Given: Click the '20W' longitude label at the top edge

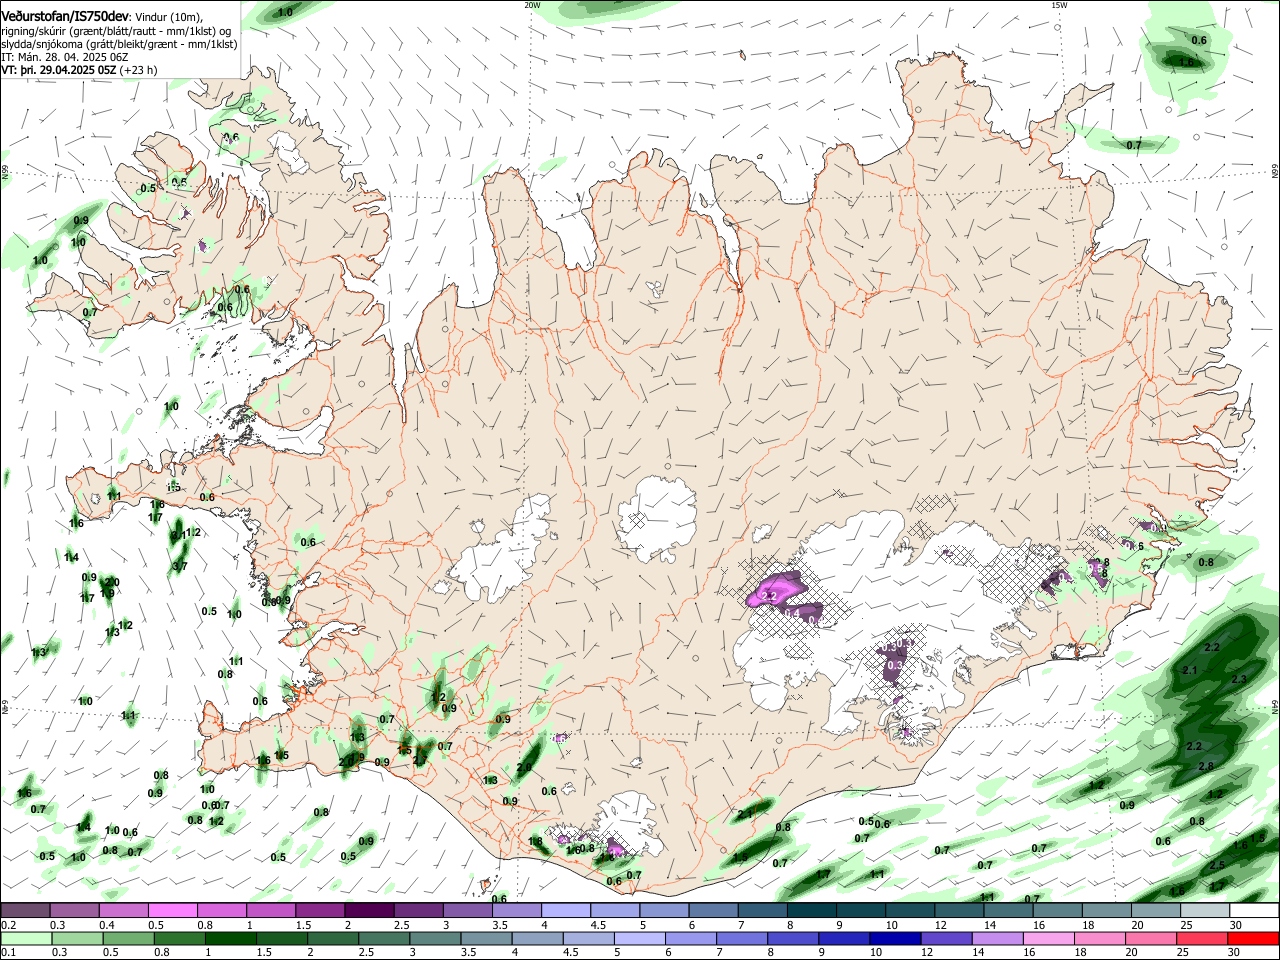Looking at the screenshot, I should click(x=532, y=5).
